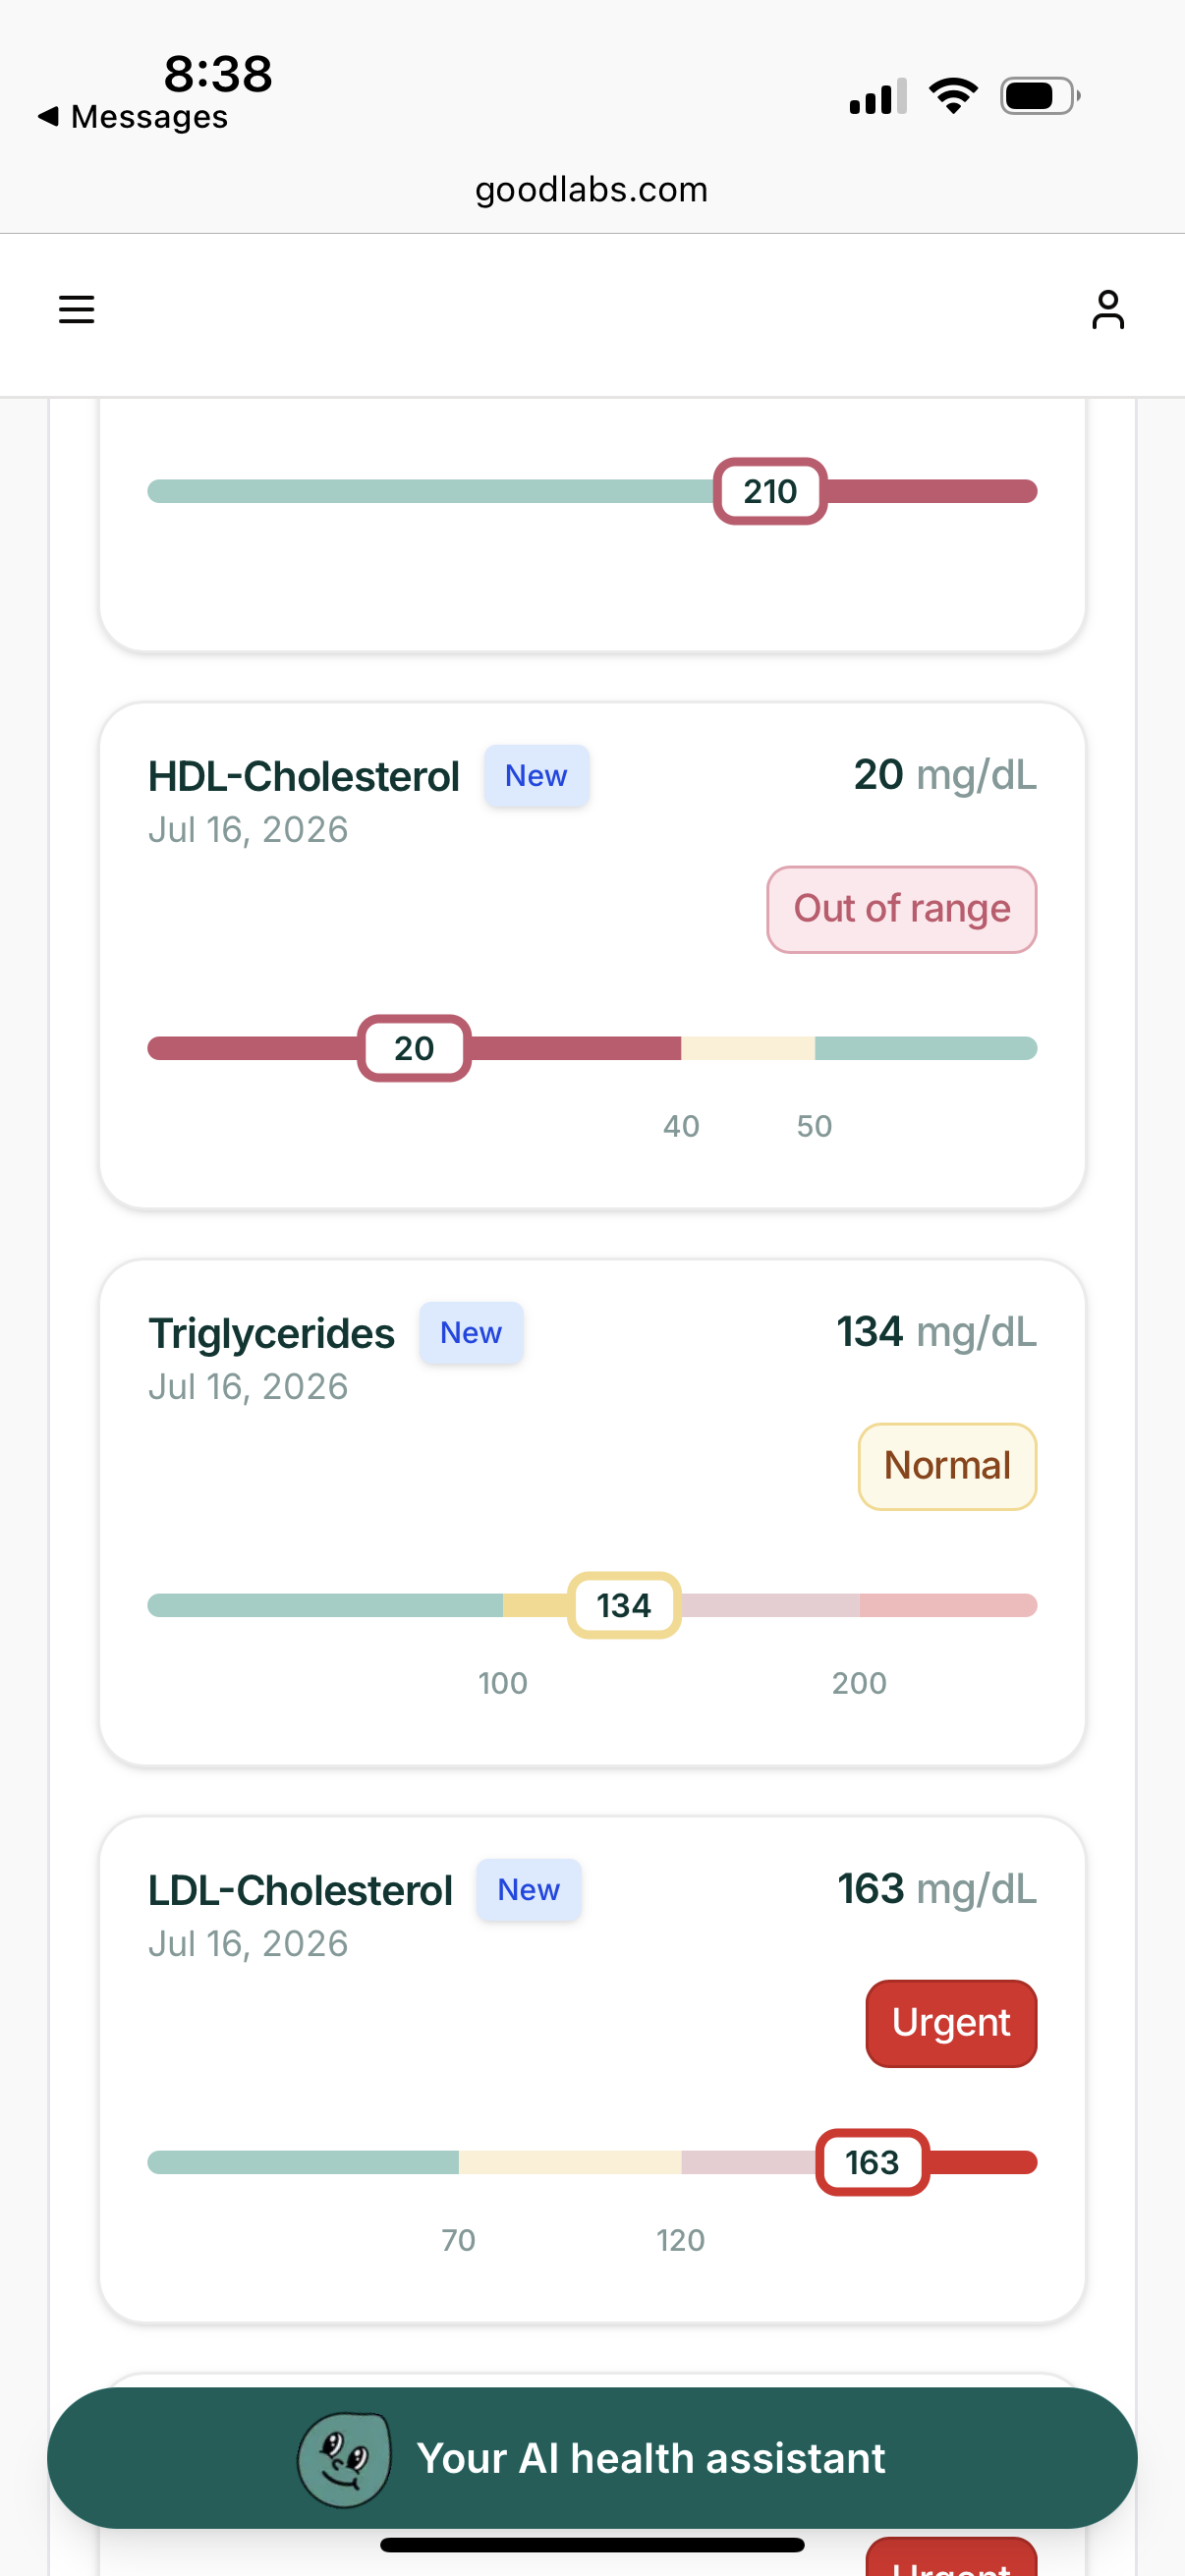Click the New tag beside Triglycerides
The image size is (1185, 2576).
(x=471, y=1333)
